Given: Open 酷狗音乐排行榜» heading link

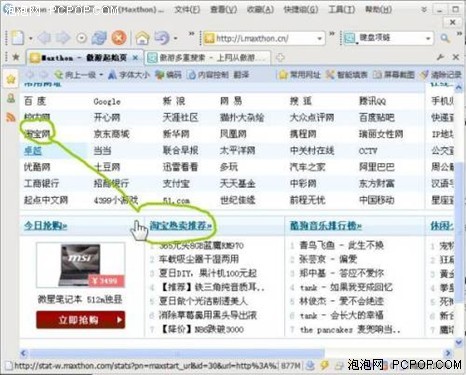Looking at the screenshot, I should coord(326,226).
